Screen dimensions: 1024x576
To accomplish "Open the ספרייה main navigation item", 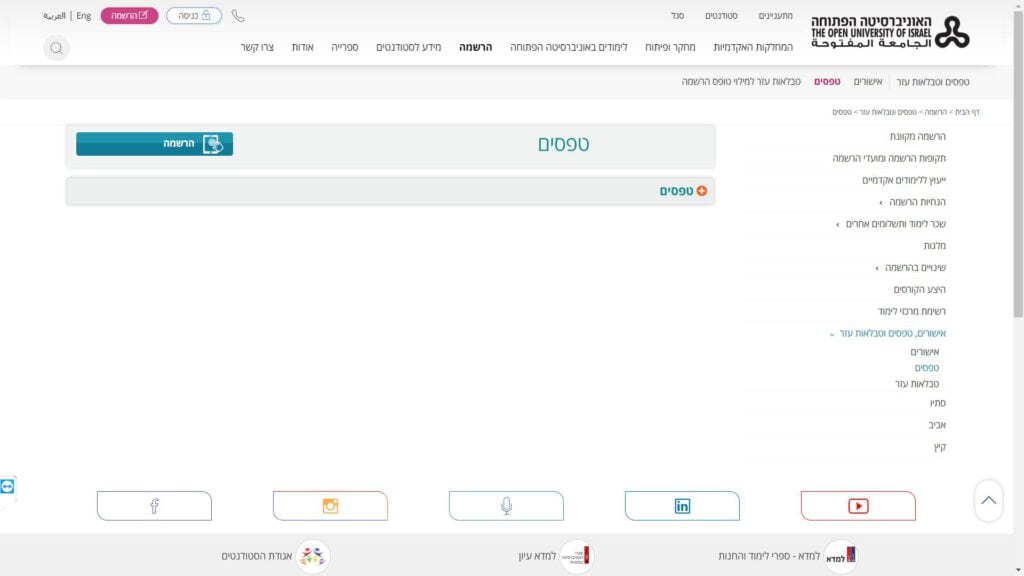I will click(345, 48).
